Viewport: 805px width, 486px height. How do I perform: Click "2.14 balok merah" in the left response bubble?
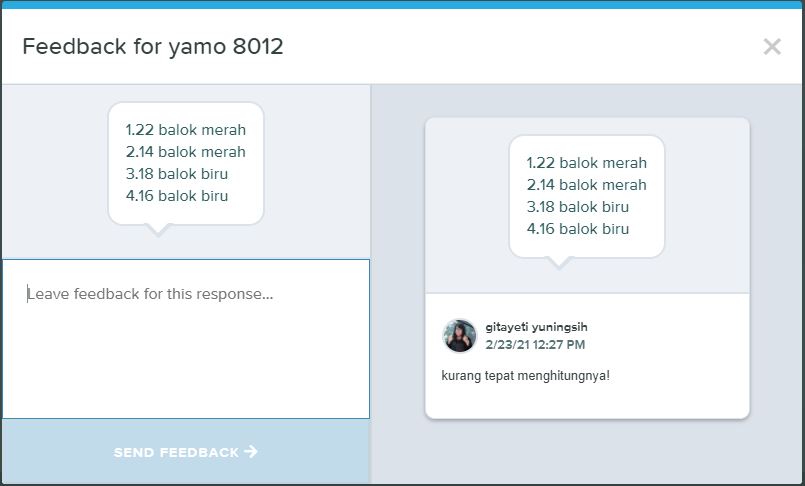[x=186, y=152]
